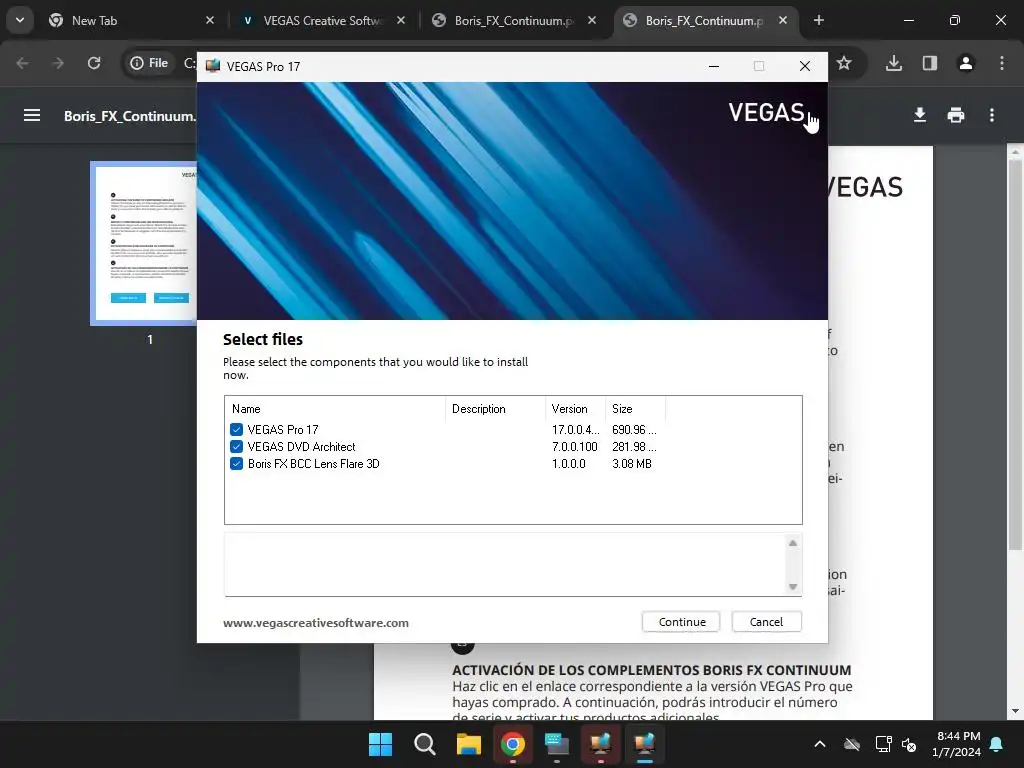This screenshot has width=1024, height=768.
Task: Open File Explorer from taskbar
Action: point(469,744)
